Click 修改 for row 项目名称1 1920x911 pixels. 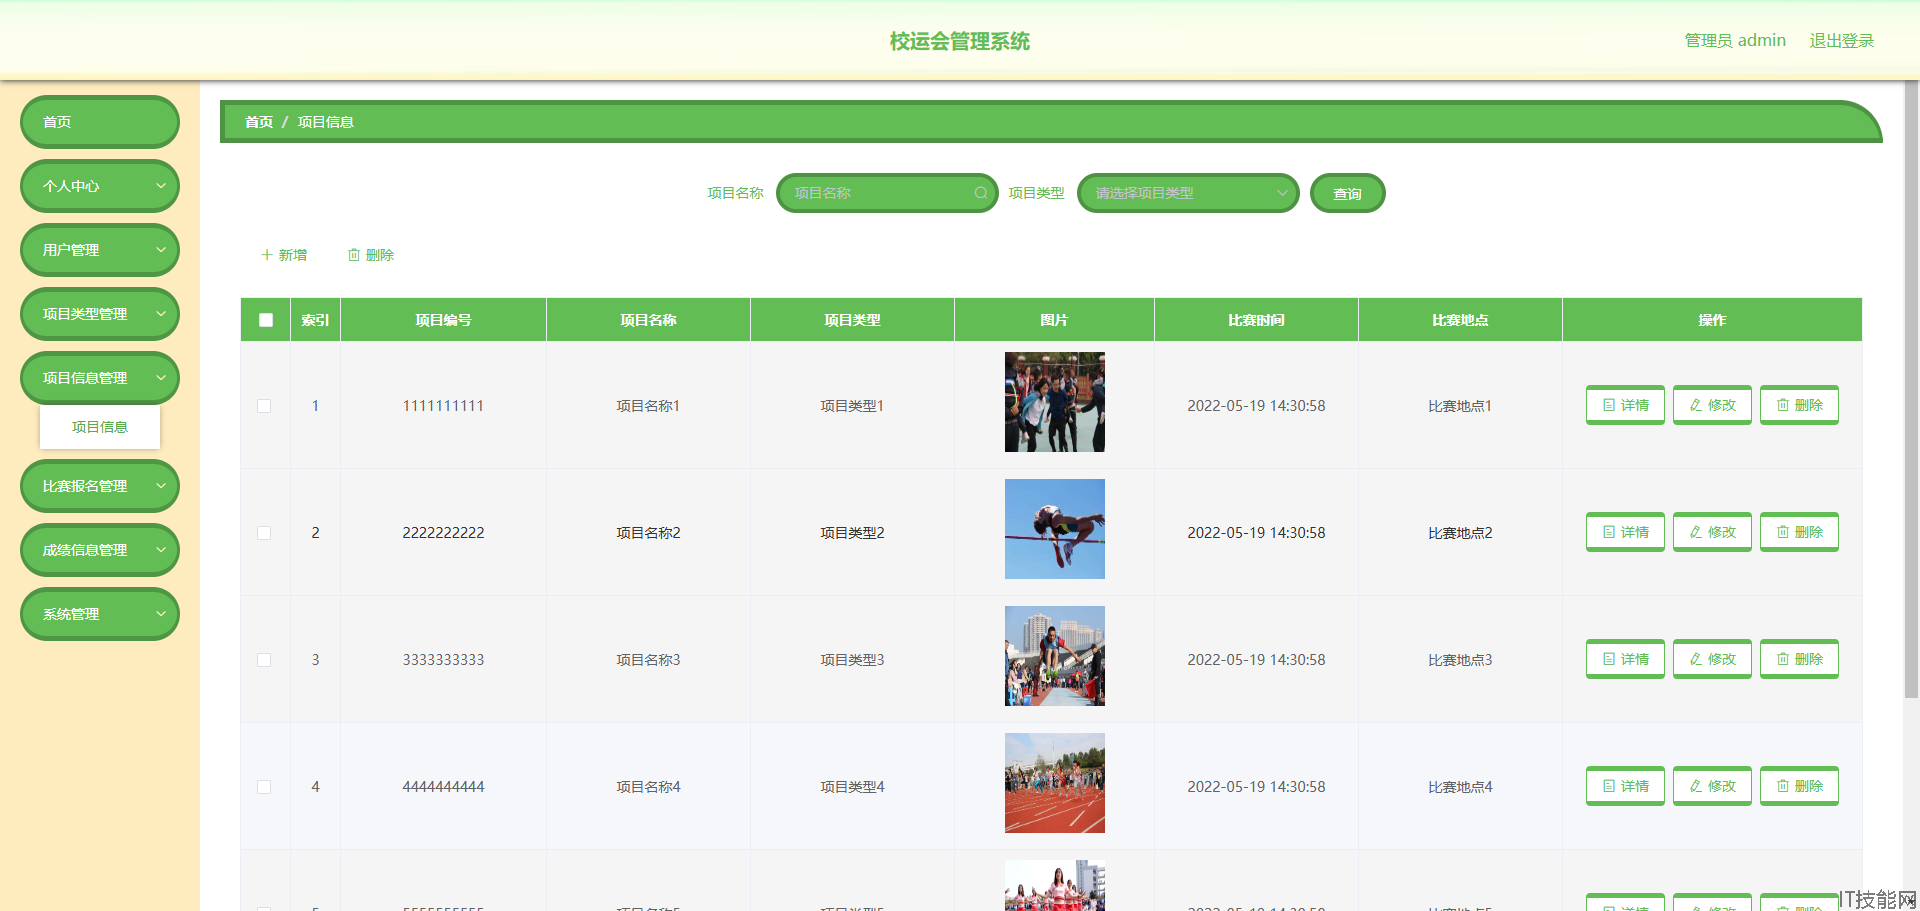point(1712,405)
